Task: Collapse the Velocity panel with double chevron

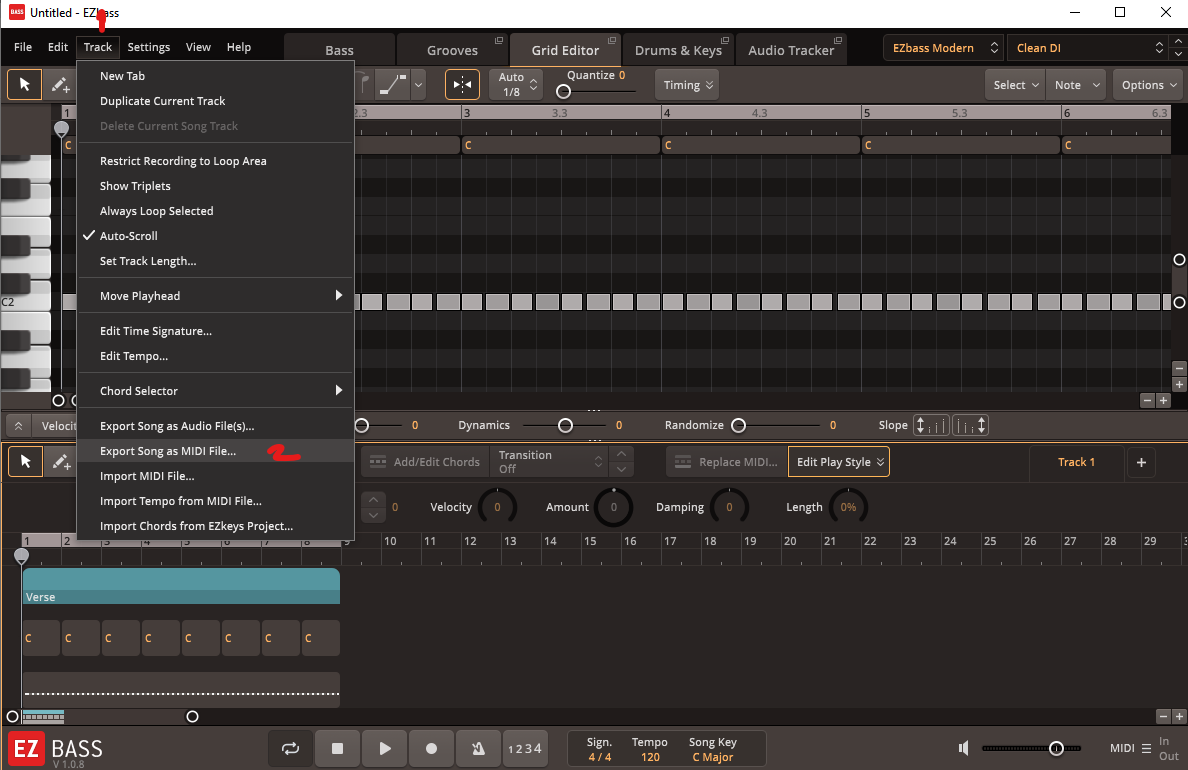Action: click(18, 426)
